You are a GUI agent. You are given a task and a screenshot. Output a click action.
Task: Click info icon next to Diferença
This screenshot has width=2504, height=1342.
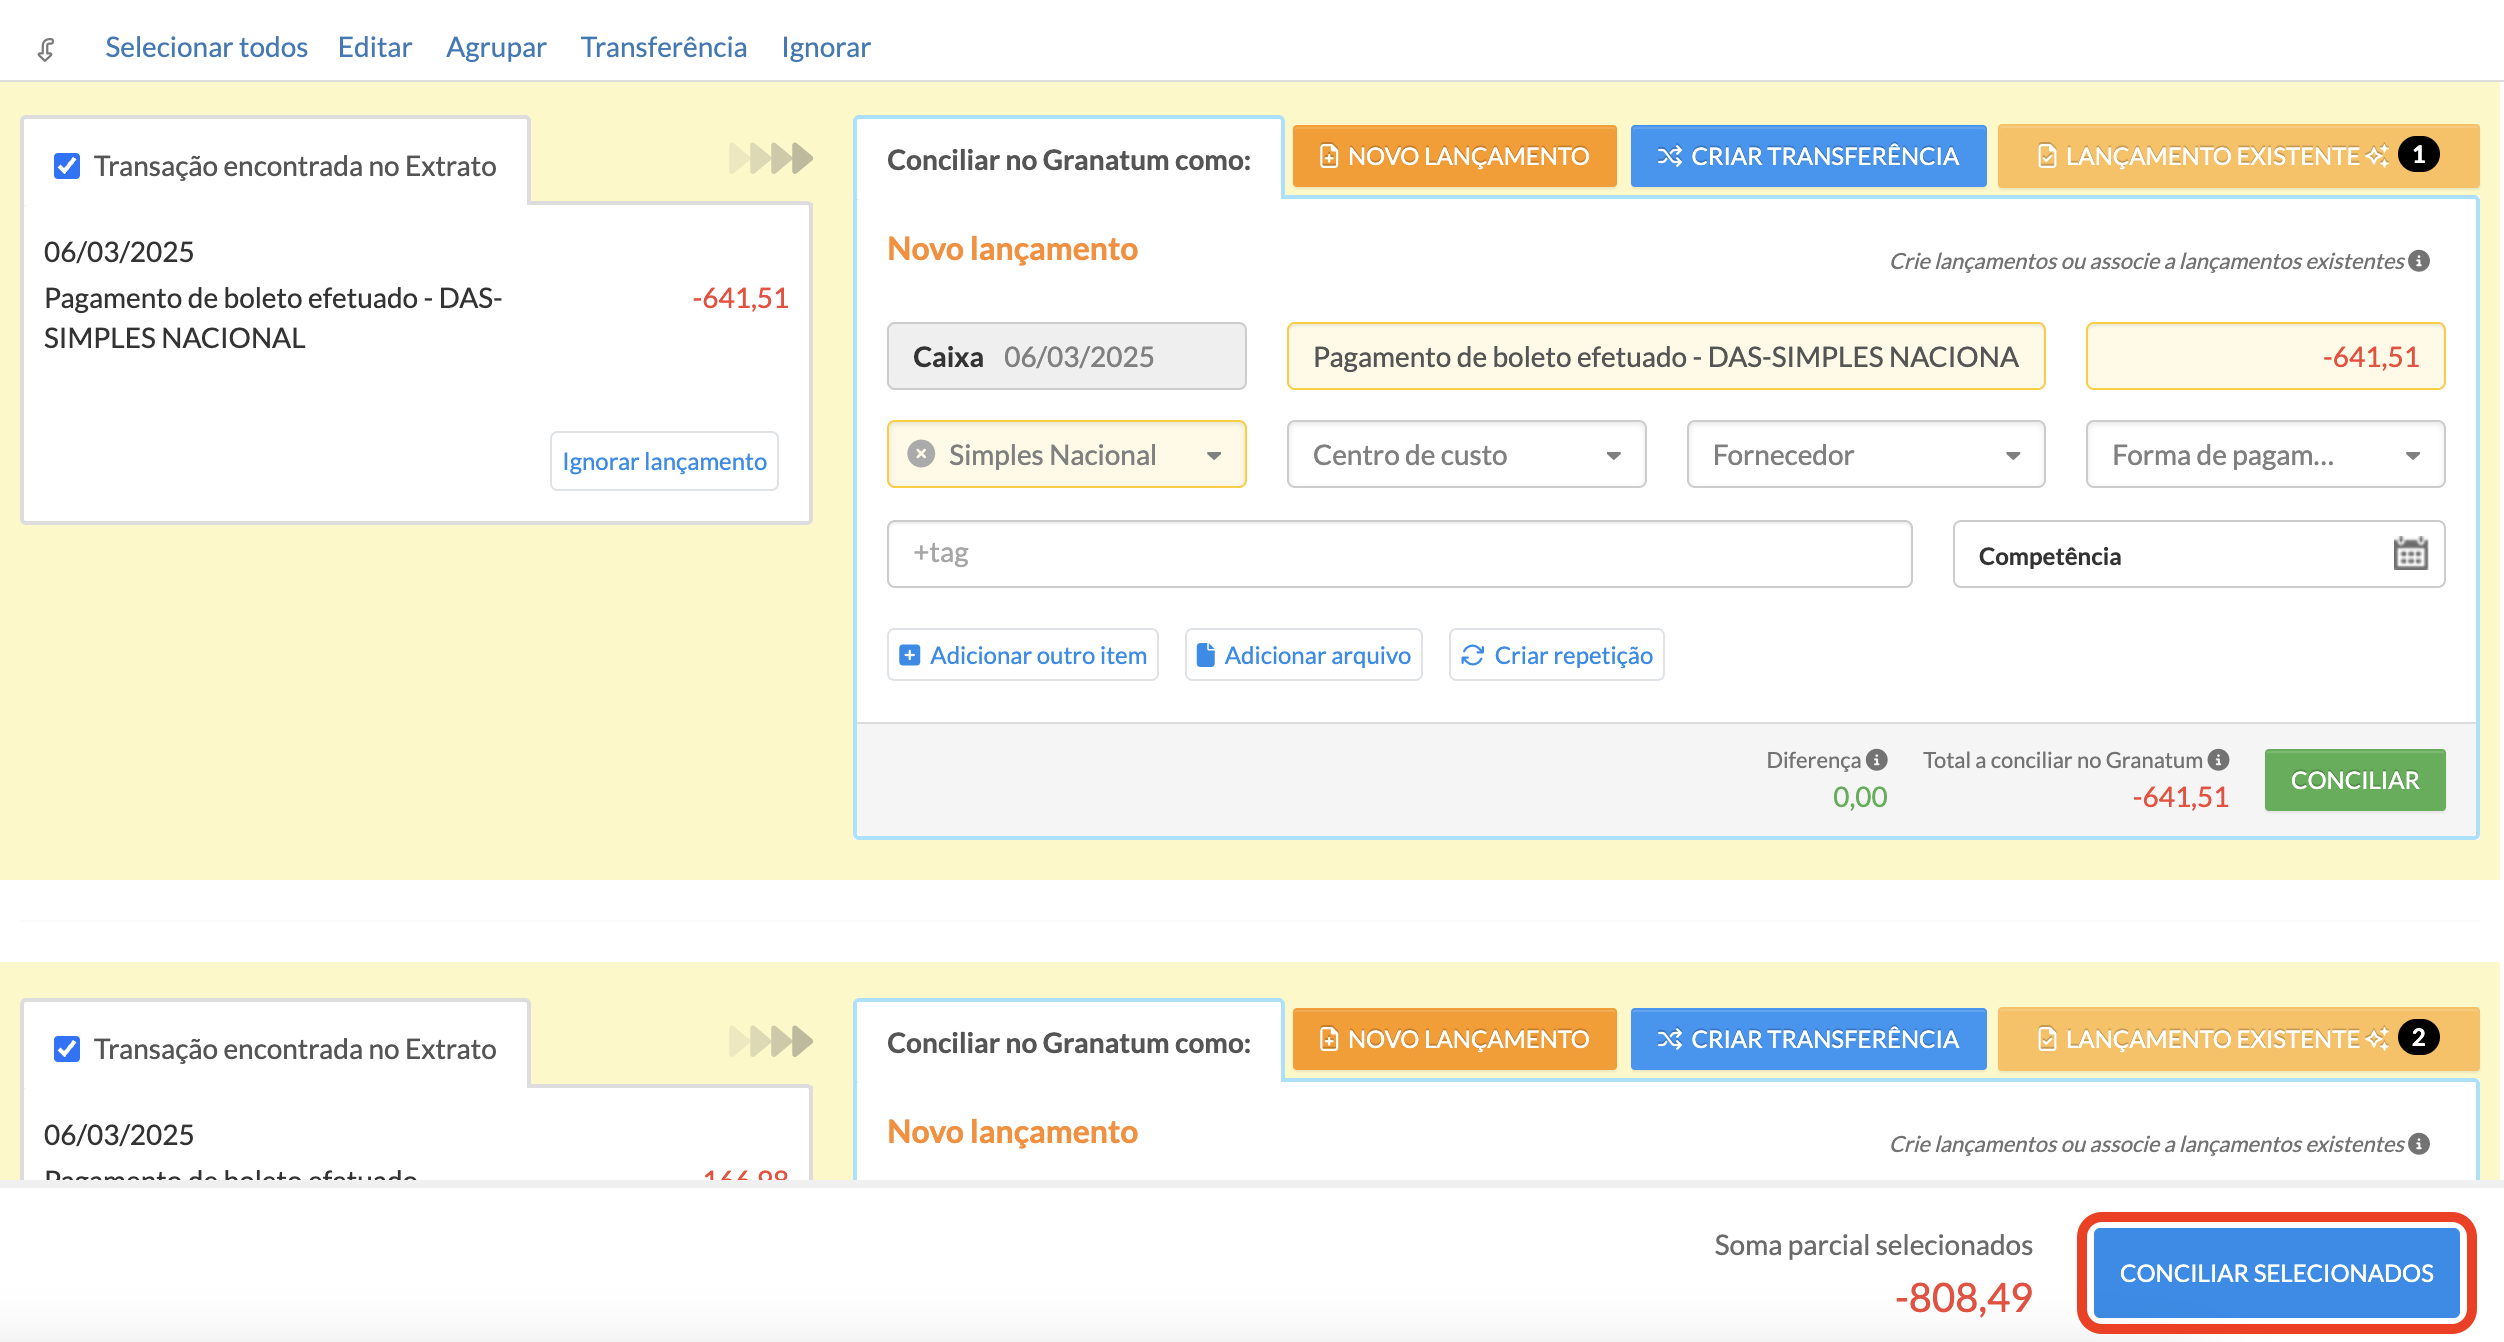1877,760
